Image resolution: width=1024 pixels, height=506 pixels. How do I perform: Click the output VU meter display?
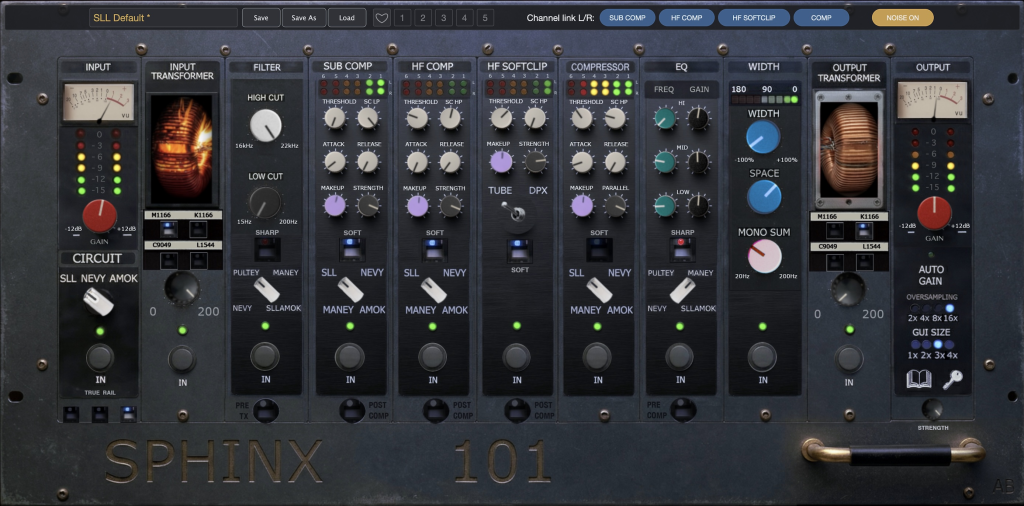933,100
